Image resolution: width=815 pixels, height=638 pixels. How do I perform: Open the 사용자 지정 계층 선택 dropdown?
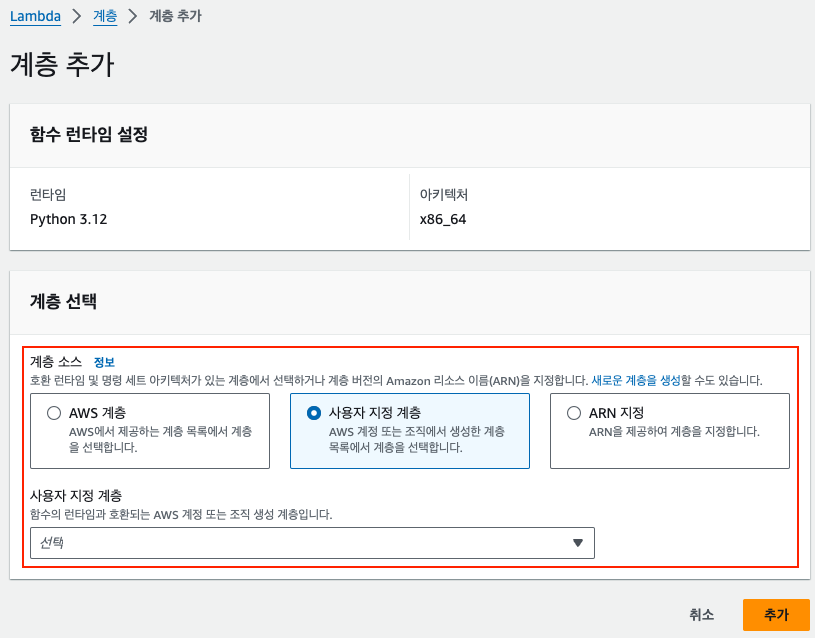312,543
